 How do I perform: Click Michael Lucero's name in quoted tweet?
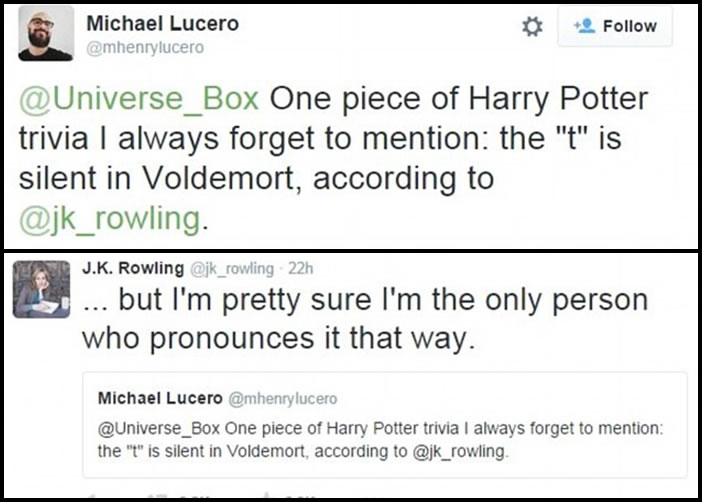(x=159, y=398)
